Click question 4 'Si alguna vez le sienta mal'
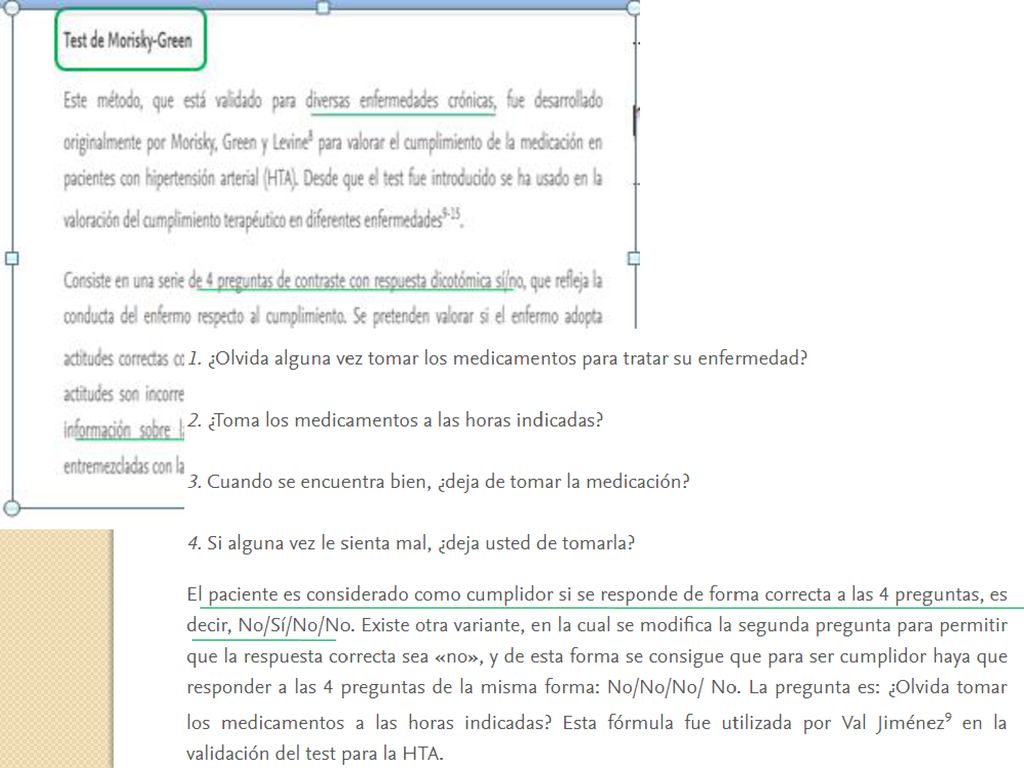The image size is (1024, 768). (x=411, y=543)
